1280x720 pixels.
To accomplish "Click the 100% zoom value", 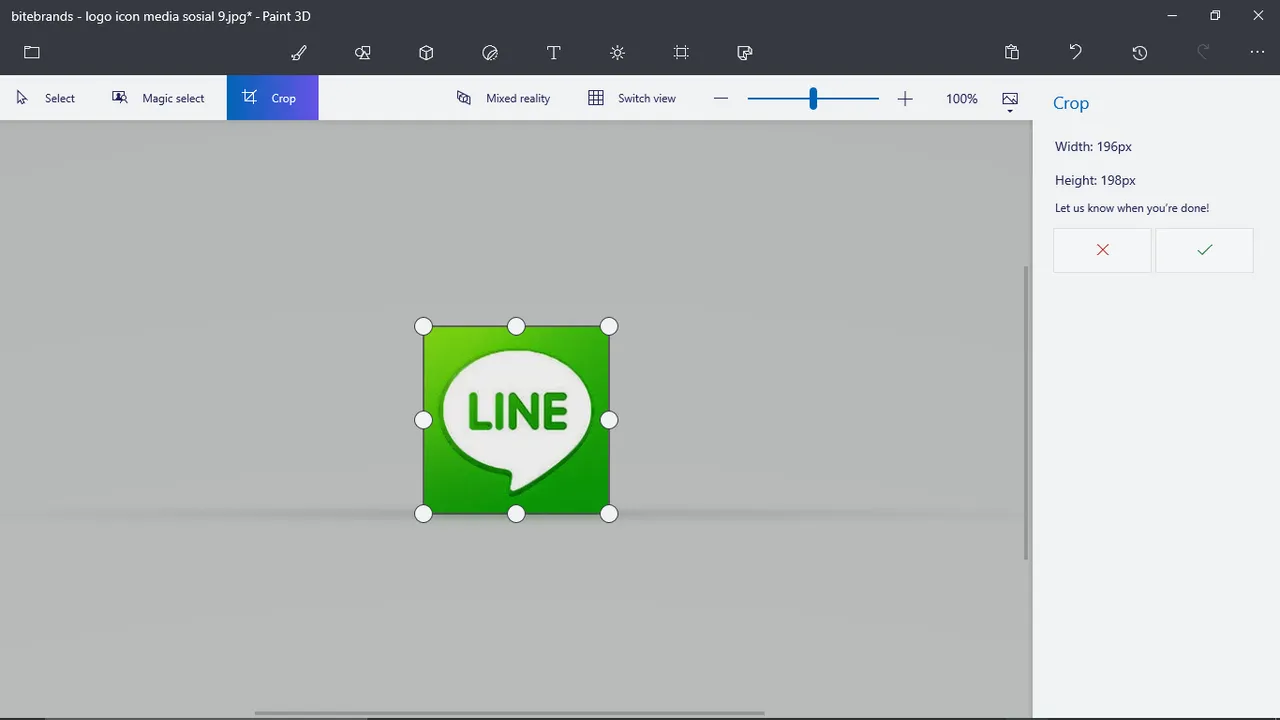I will coord(962,98).
